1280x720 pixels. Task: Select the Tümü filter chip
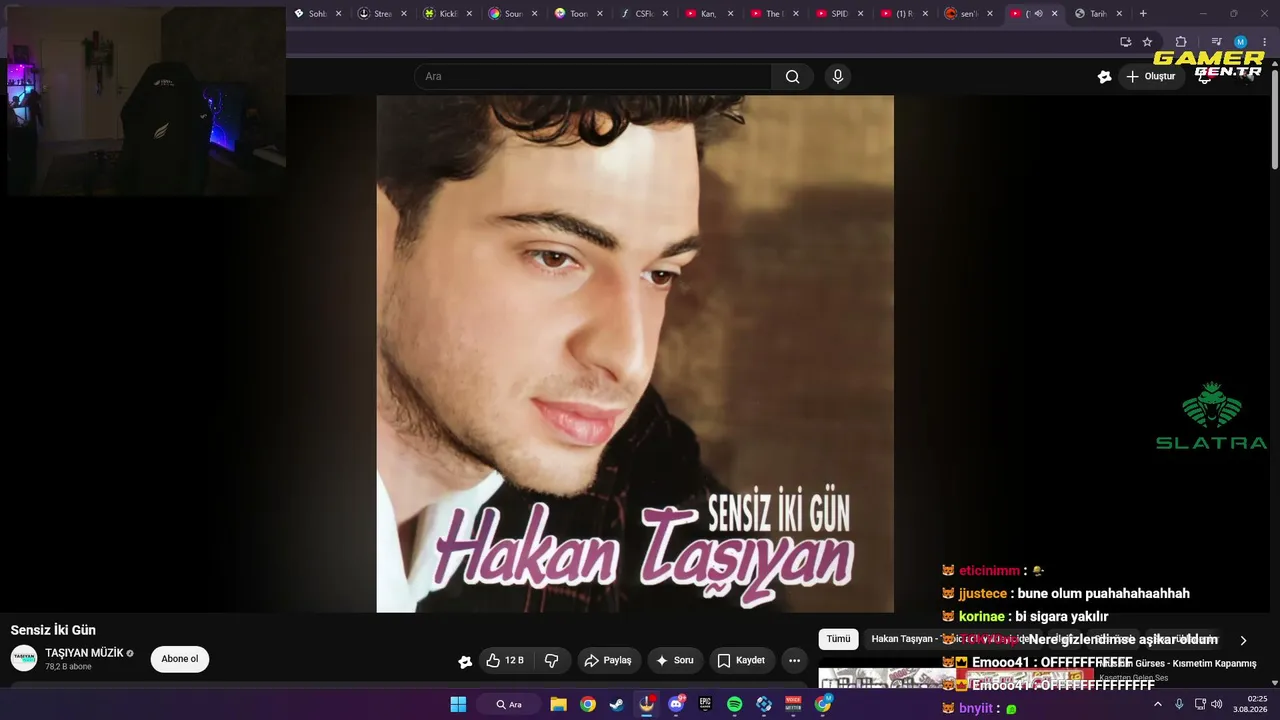coord(838,639)
